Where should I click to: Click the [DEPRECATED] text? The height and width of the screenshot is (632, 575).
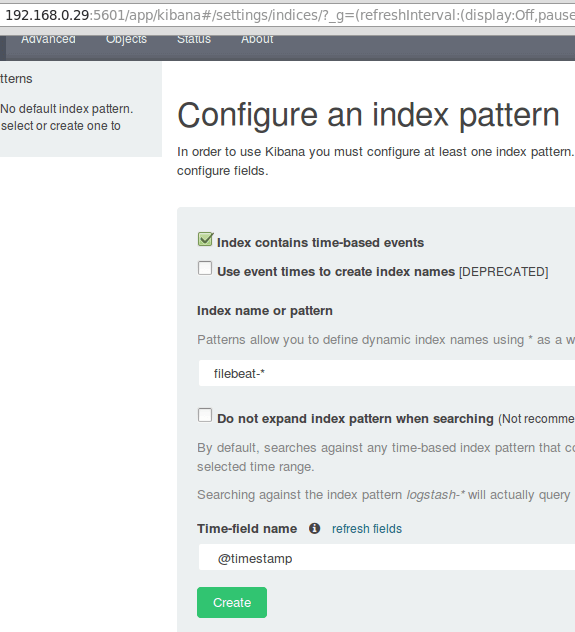point(504,272)
